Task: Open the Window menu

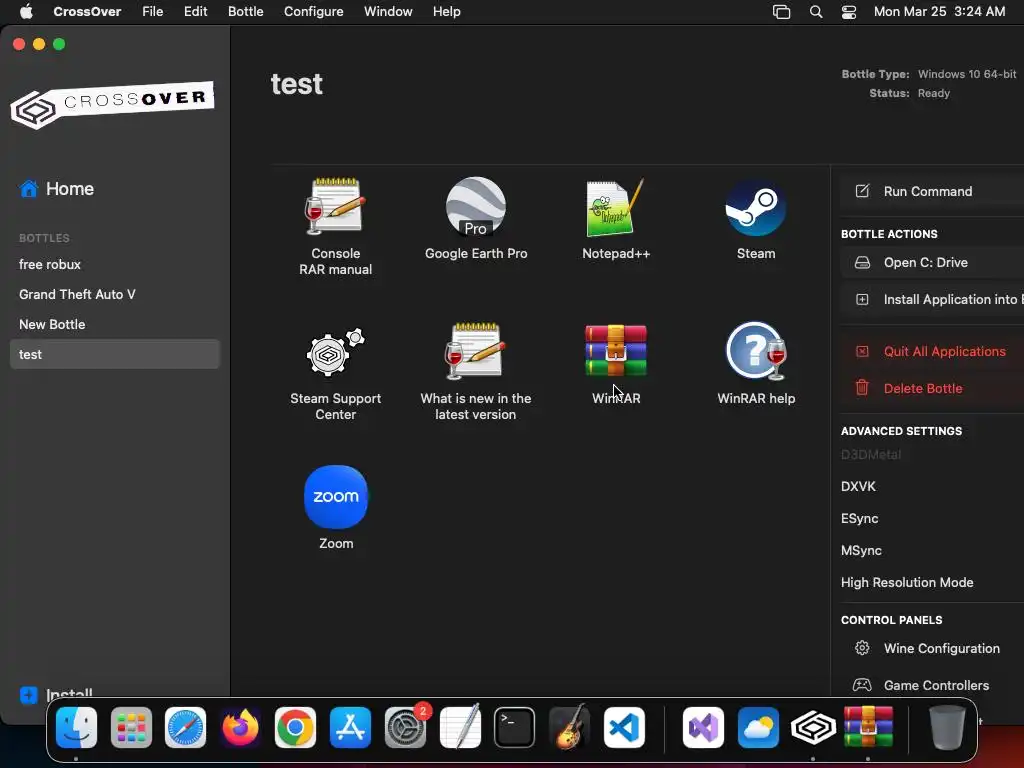Action: click(x=388, y=12)
